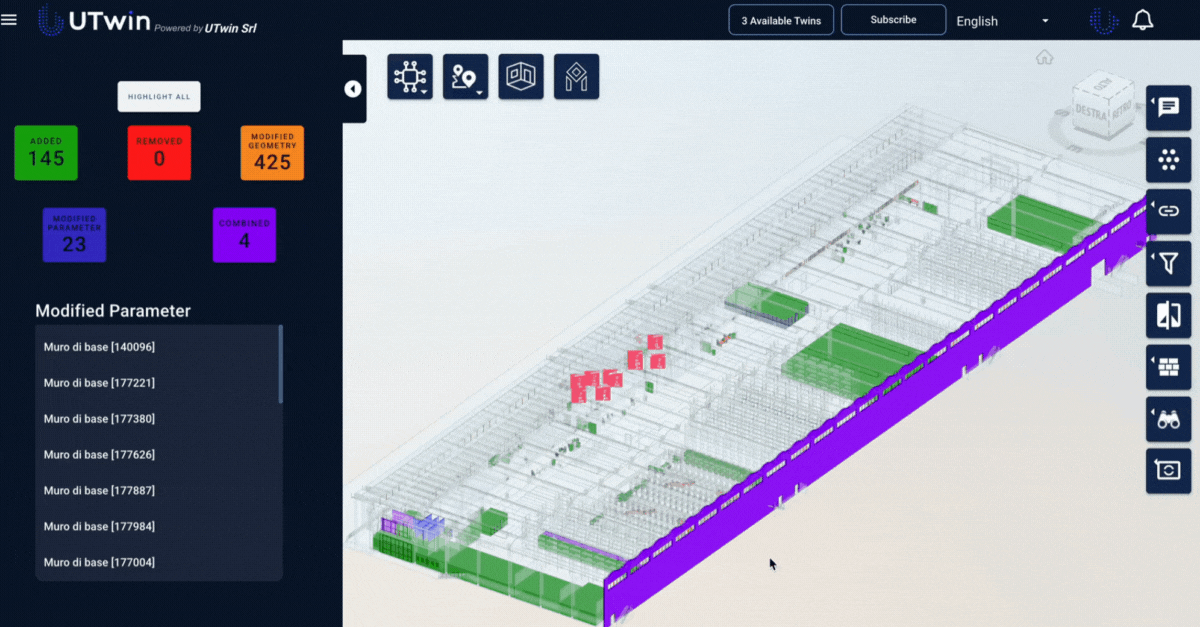Click the Removed red color tile
This screenshot has height=627, width=1200.
coord(159,153)
